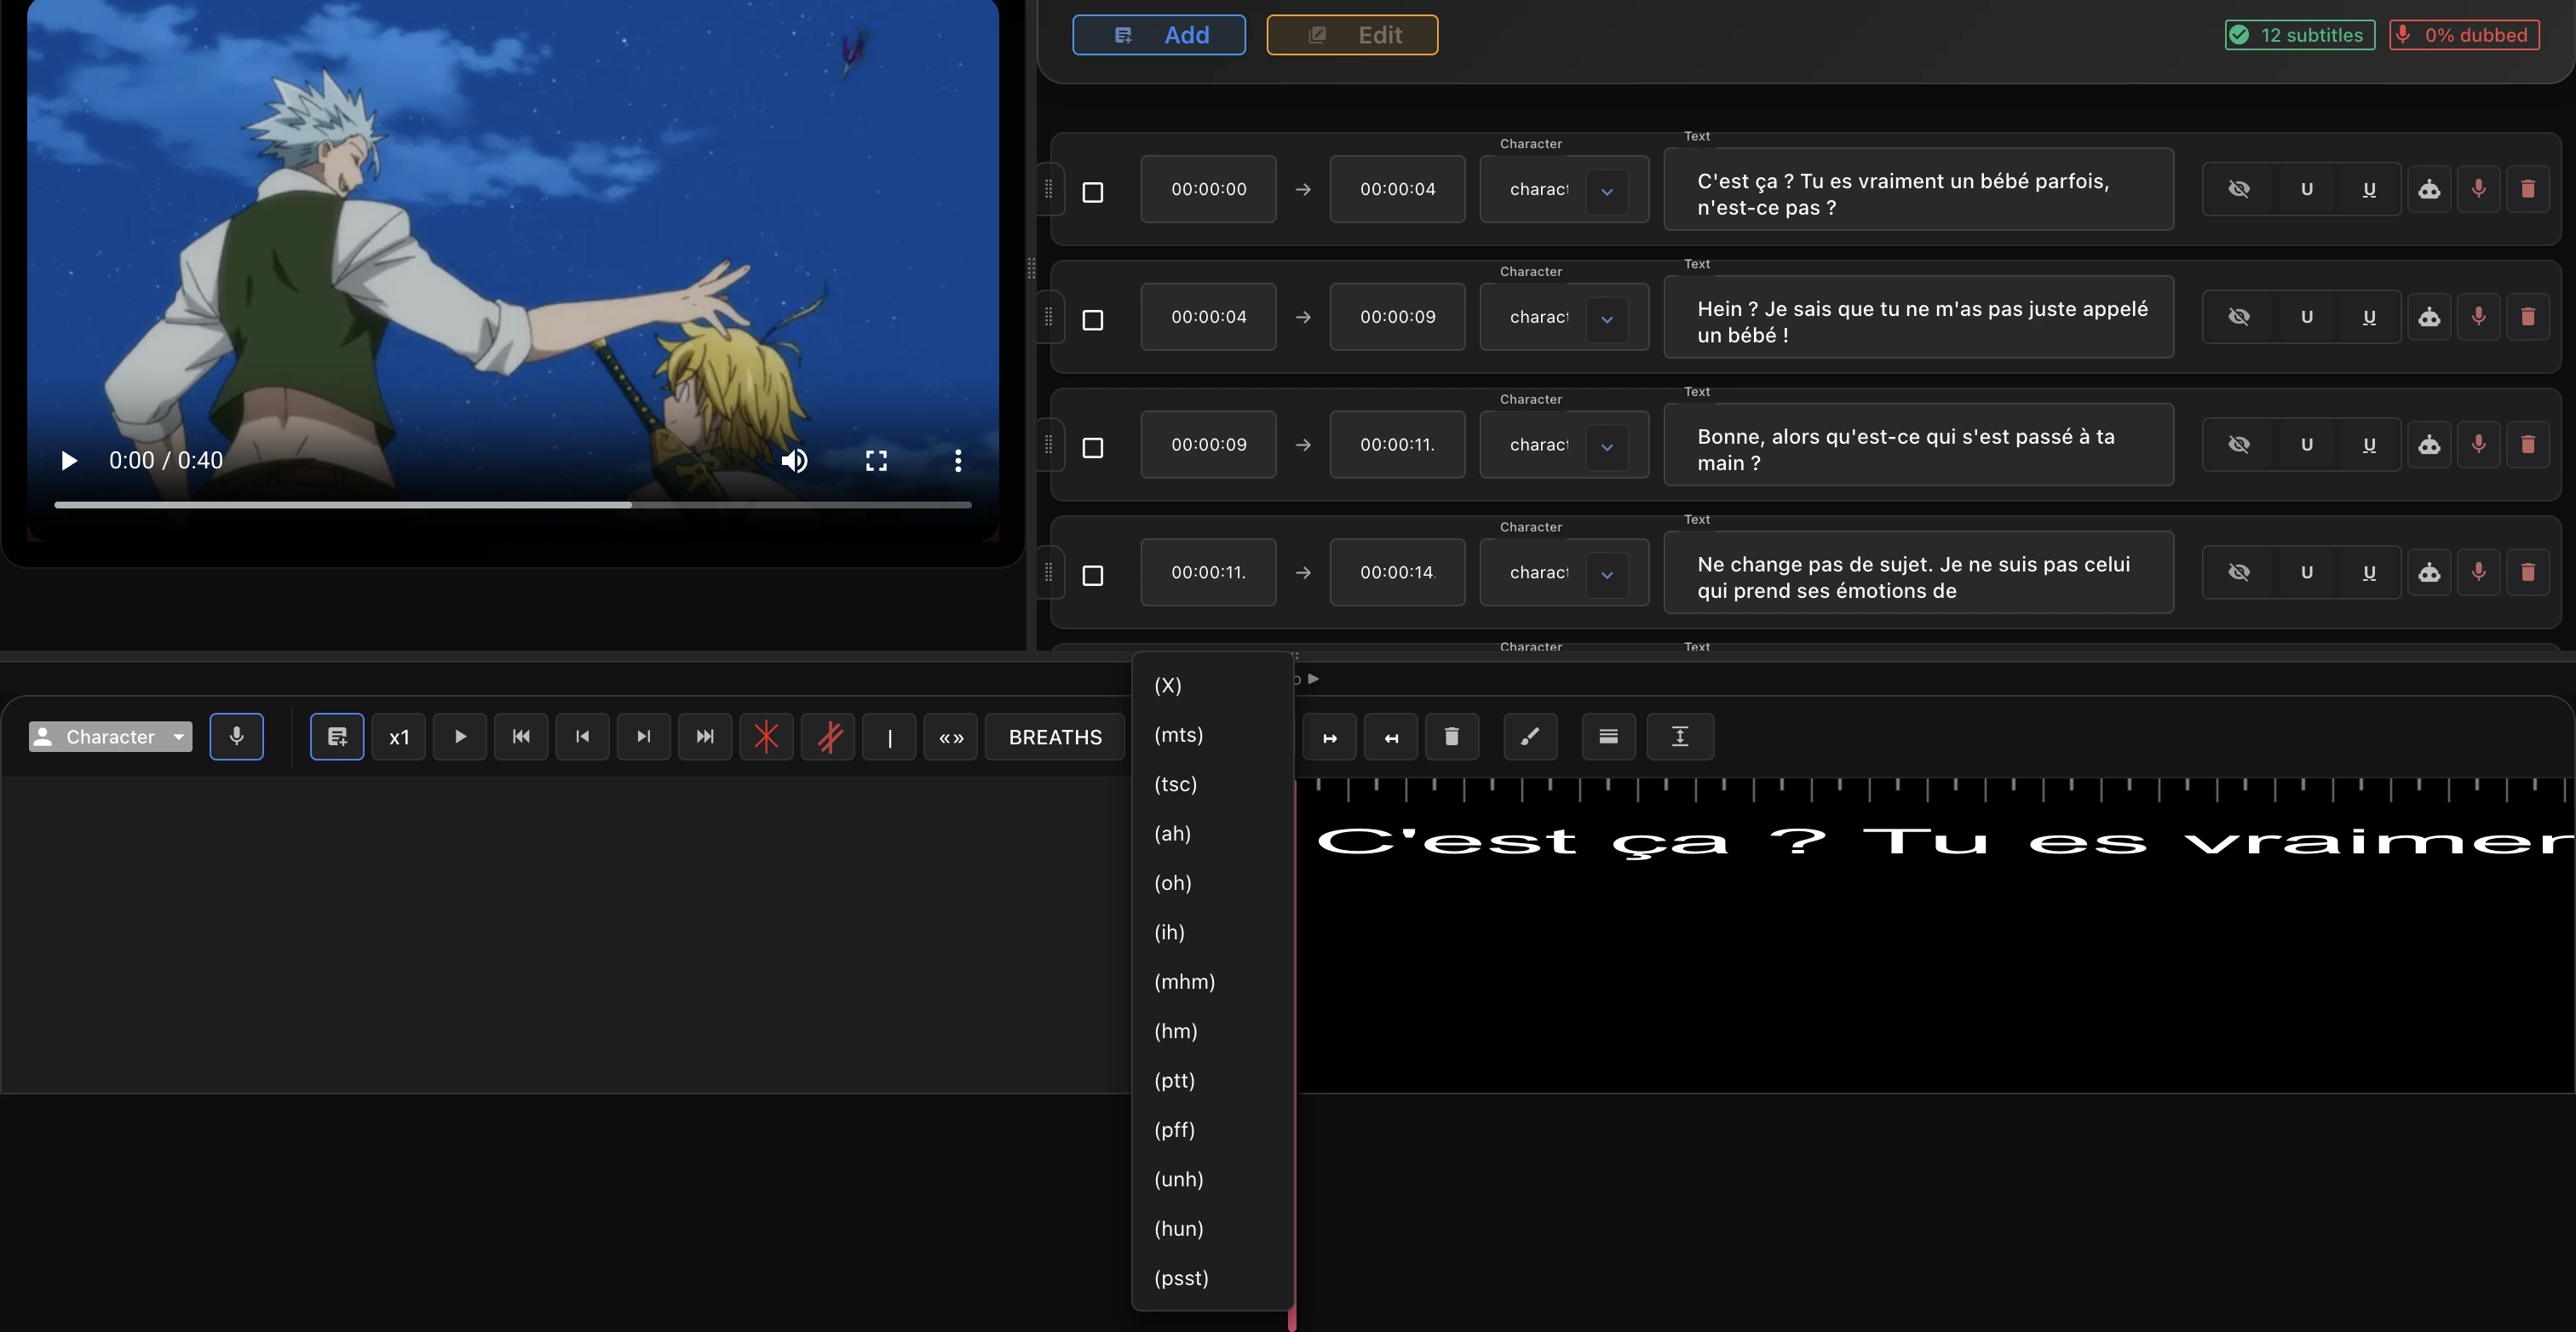Click the trash icon in timeline toolbar

(x=1452, y=737)
